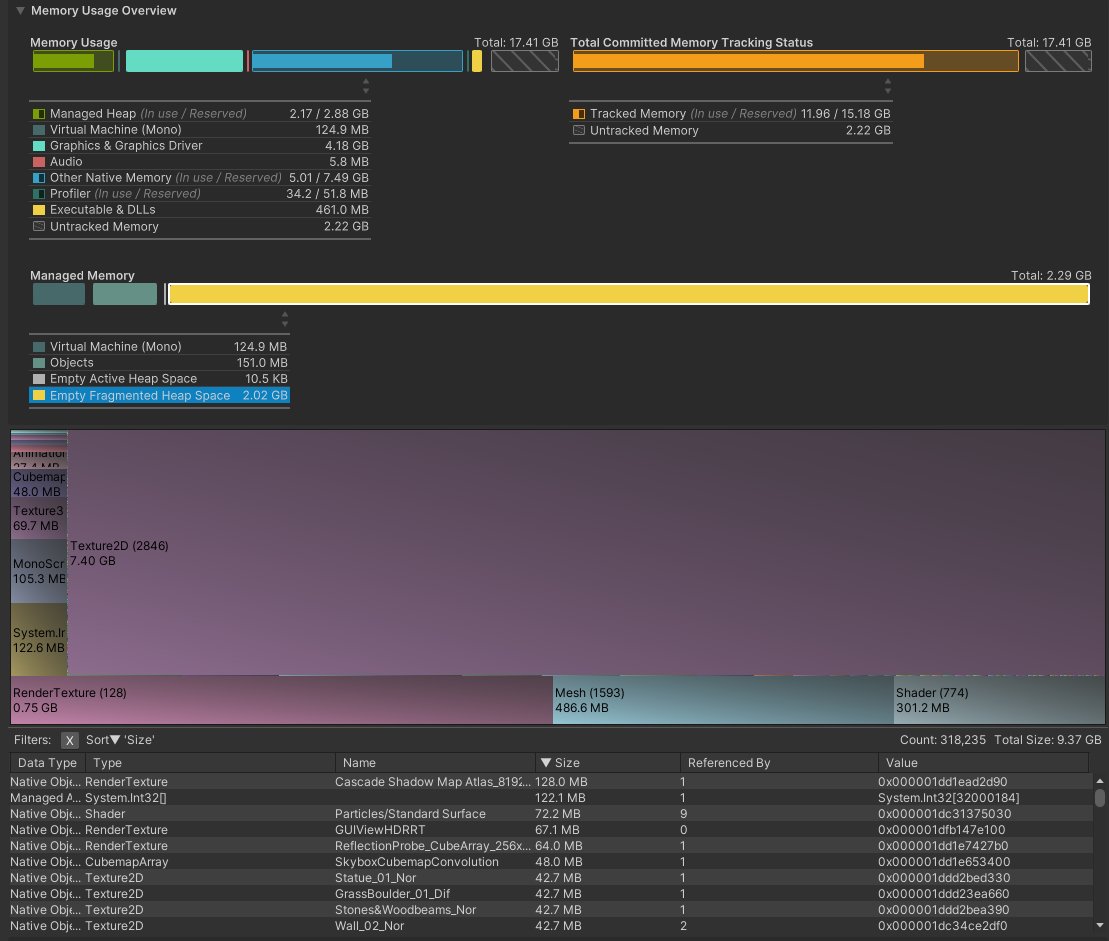The height and width of the screenshot is (941, 1109).
Task: Click the red Audio legend icon
Action: click(37, 161)
